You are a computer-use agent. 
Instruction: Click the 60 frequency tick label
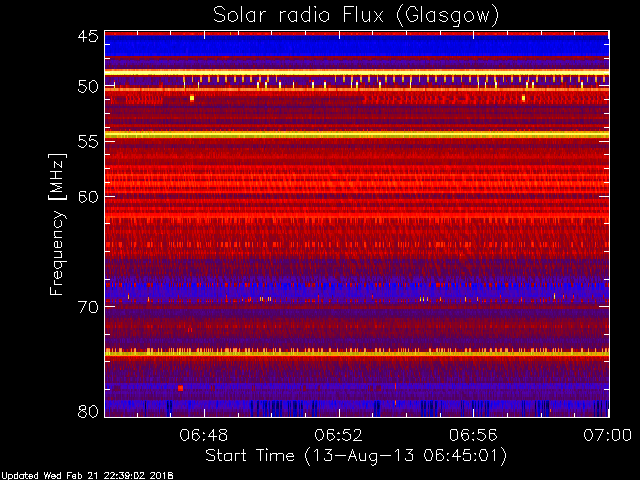[88, 197]
